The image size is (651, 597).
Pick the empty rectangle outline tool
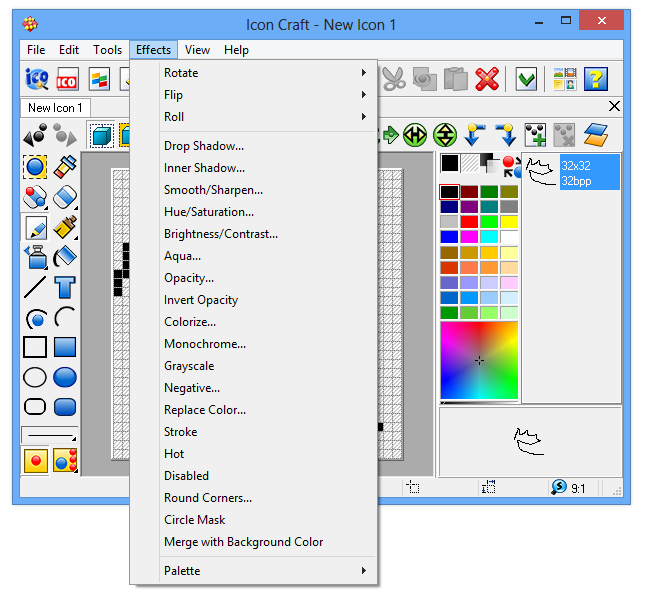pyautogui.click(x=35, y=347)
